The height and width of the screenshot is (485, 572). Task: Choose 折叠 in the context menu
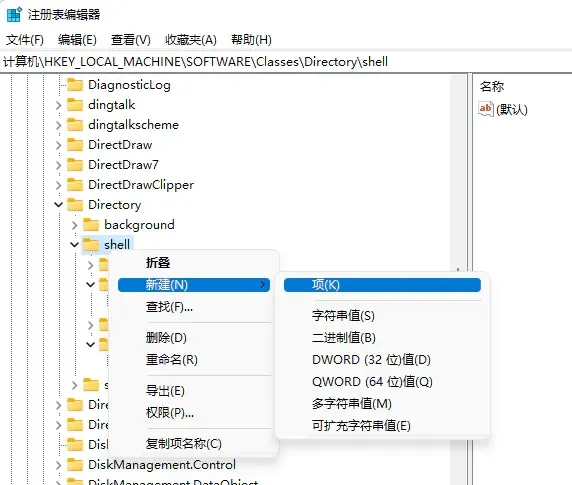point(194,263)
